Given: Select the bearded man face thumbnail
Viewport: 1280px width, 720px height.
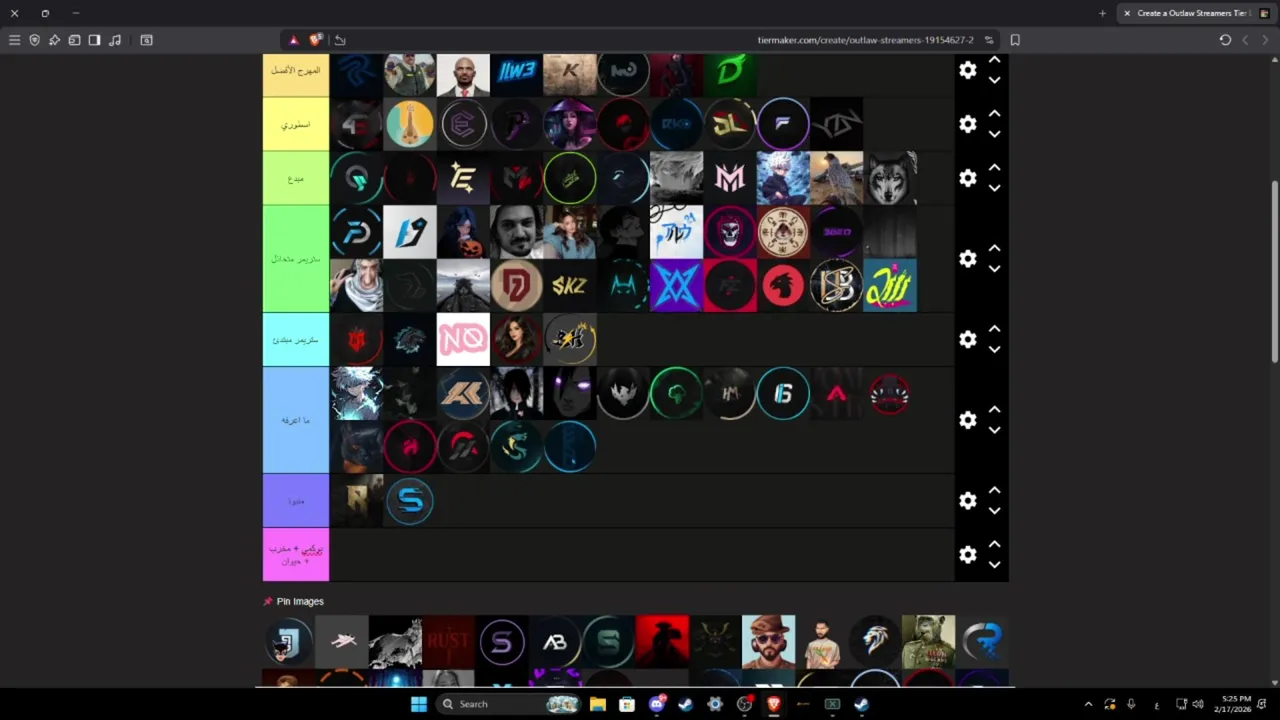Looking at the screenshot, I should pos(516,232).
